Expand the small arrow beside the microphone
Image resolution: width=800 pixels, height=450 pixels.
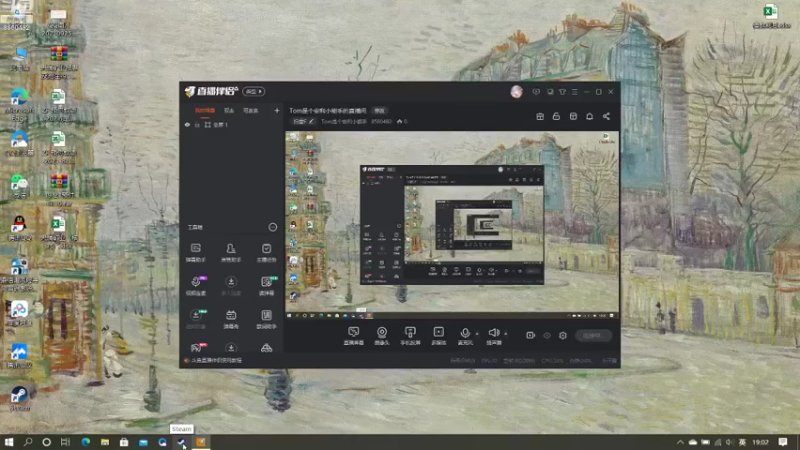pyautogui.click(x=477, y=334)
